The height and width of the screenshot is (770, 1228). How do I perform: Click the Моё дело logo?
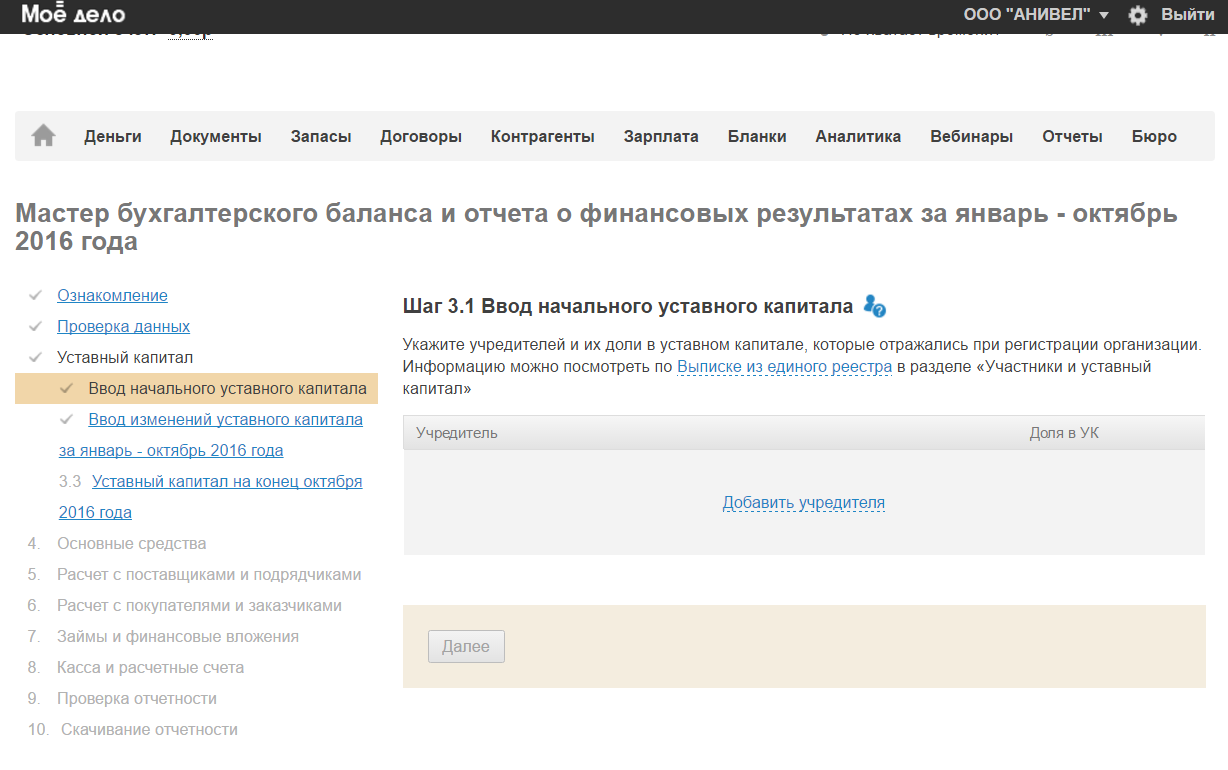[x=74, y=14]
